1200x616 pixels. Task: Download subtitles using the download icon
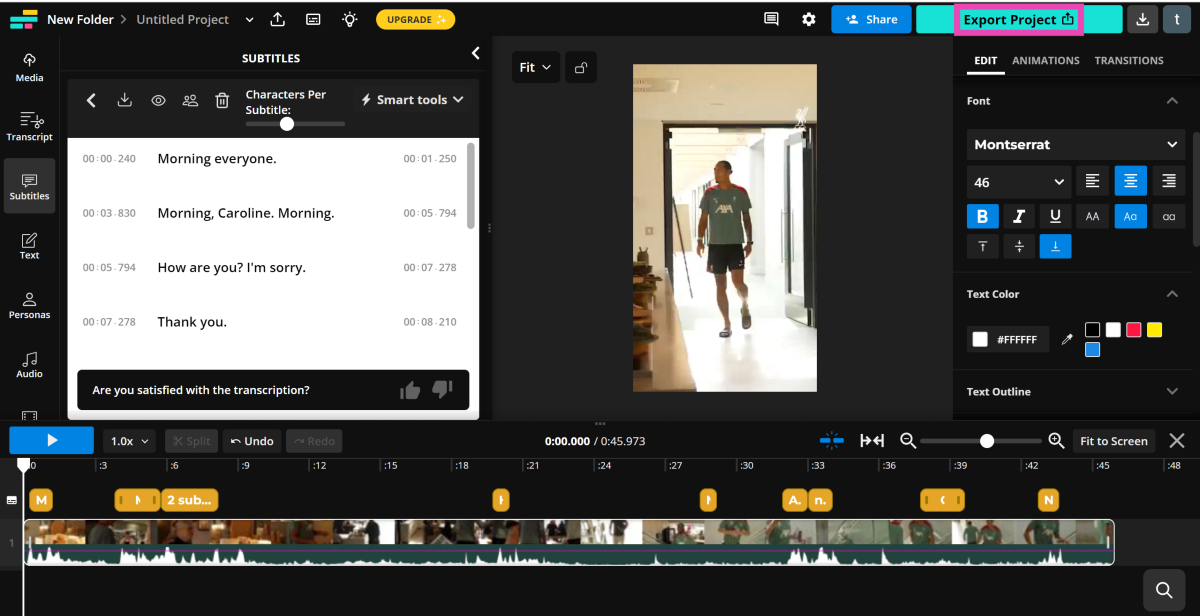click(124, 100)
